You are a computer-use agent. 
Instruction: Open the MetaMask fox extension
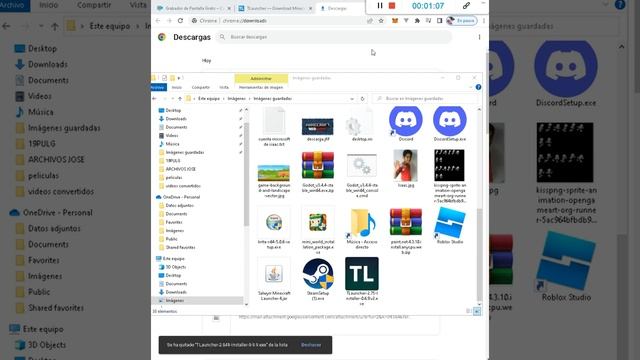click(x=394, y=20)
